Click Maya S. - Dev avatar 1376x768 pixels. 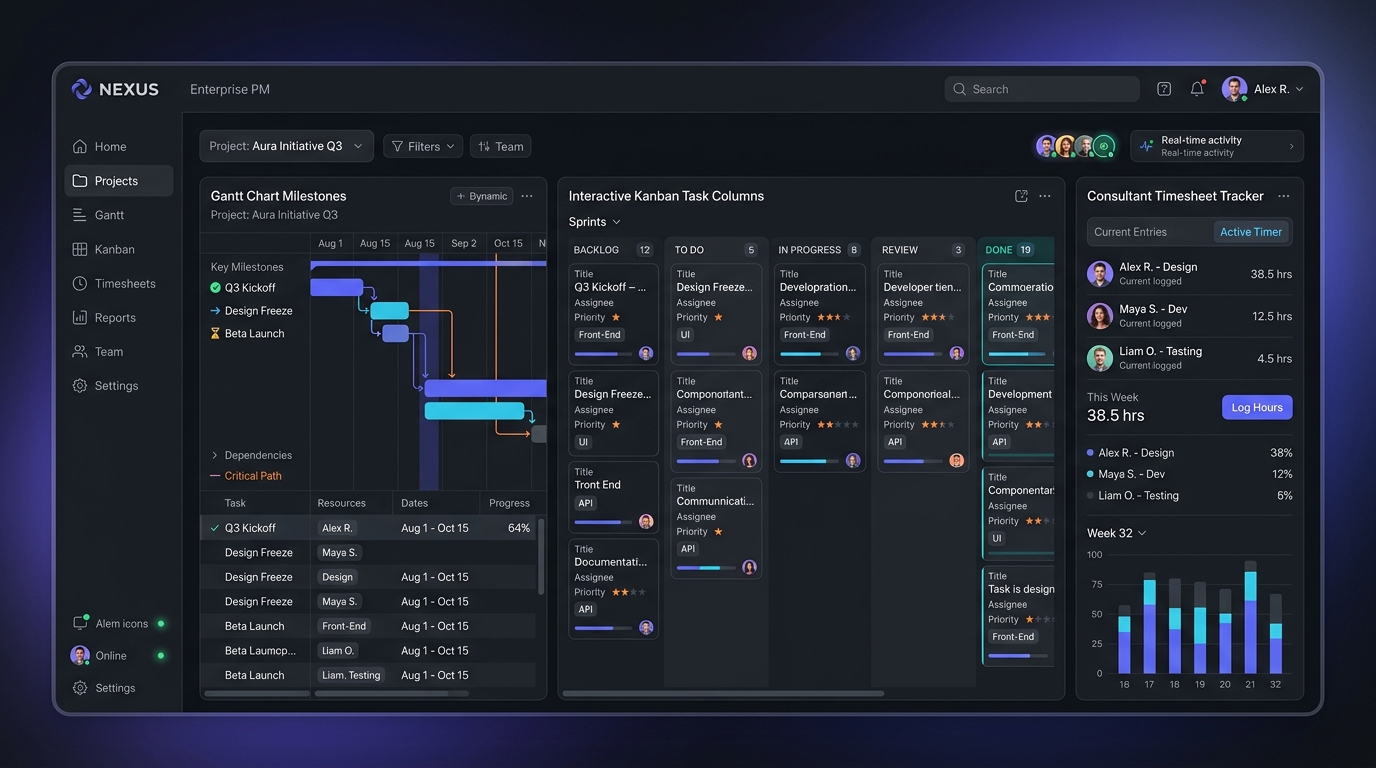click(1100, 316)
